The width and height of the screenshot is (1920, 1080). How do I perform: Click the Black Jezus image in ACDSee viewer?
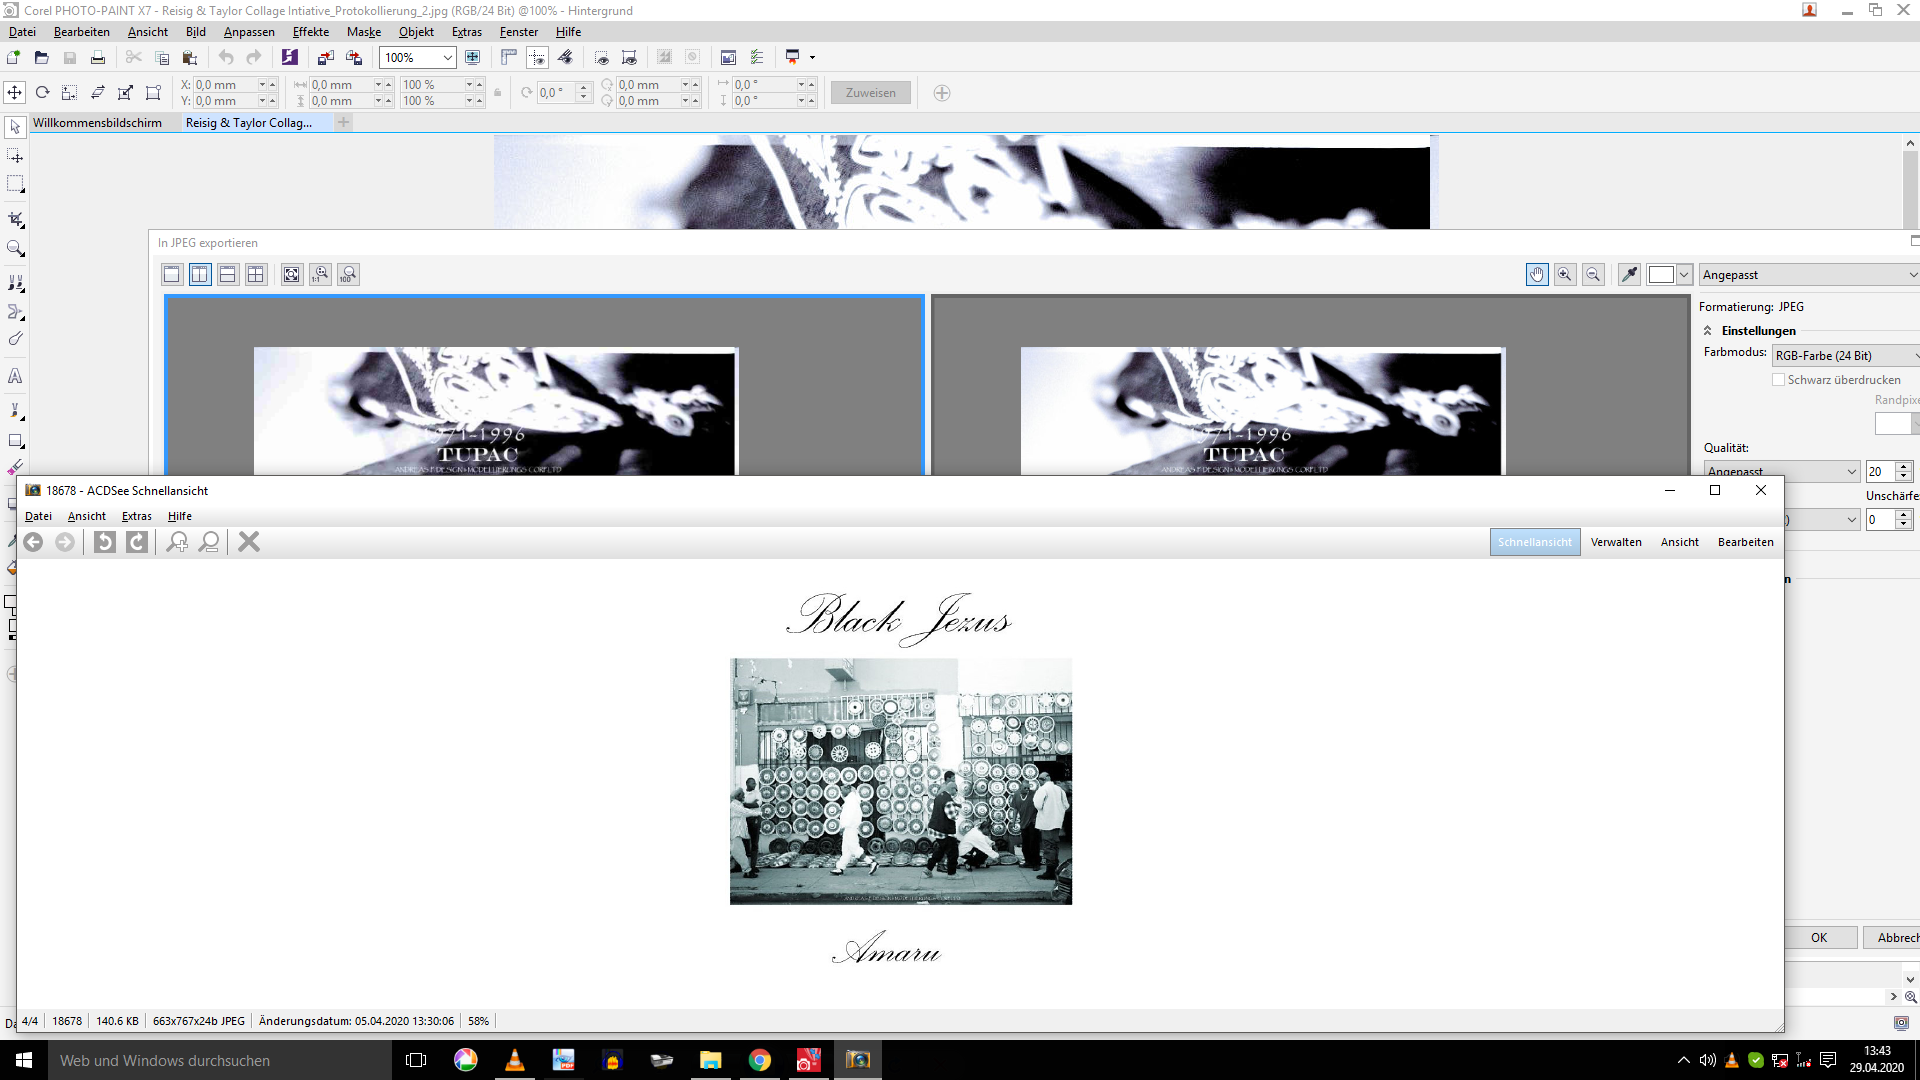coord(901,781)
